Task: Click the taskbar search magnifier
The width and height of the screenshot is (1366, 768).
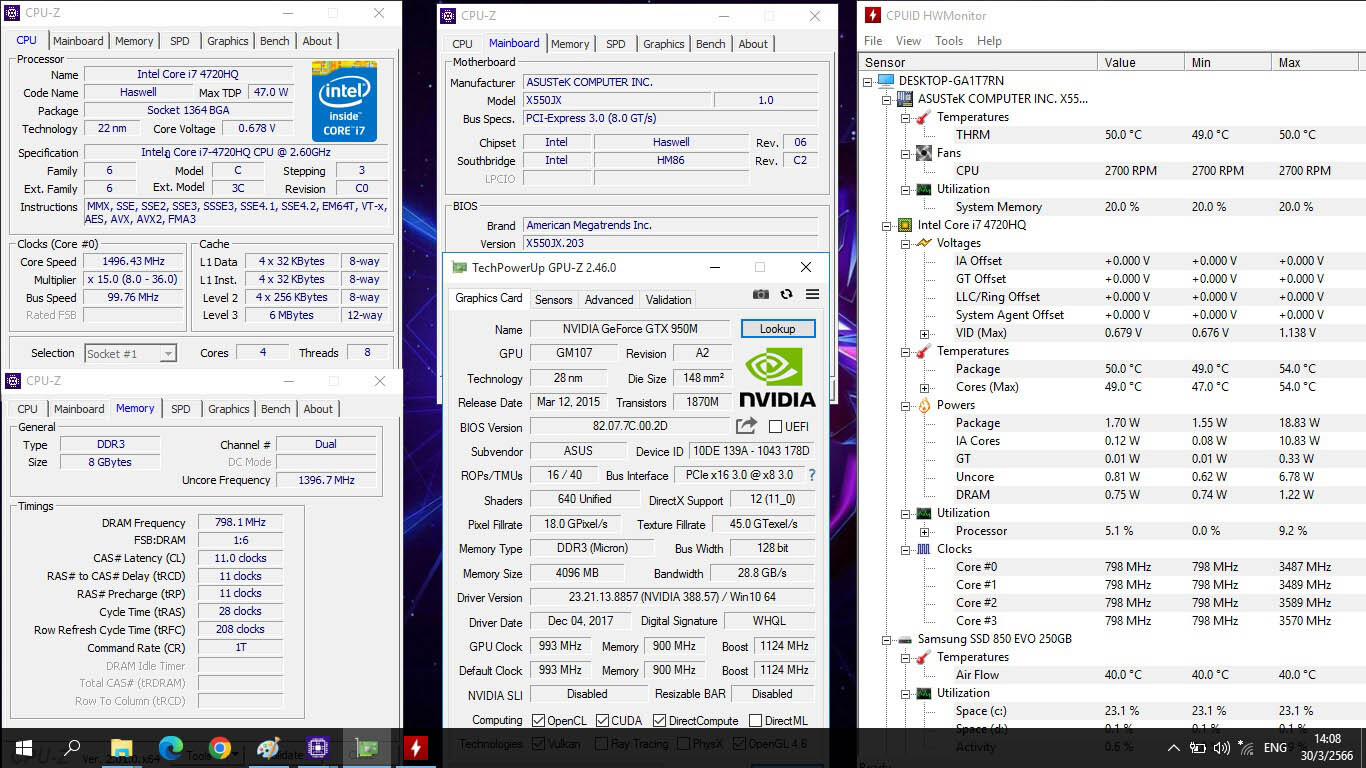Action: click(x=72, y=748)
